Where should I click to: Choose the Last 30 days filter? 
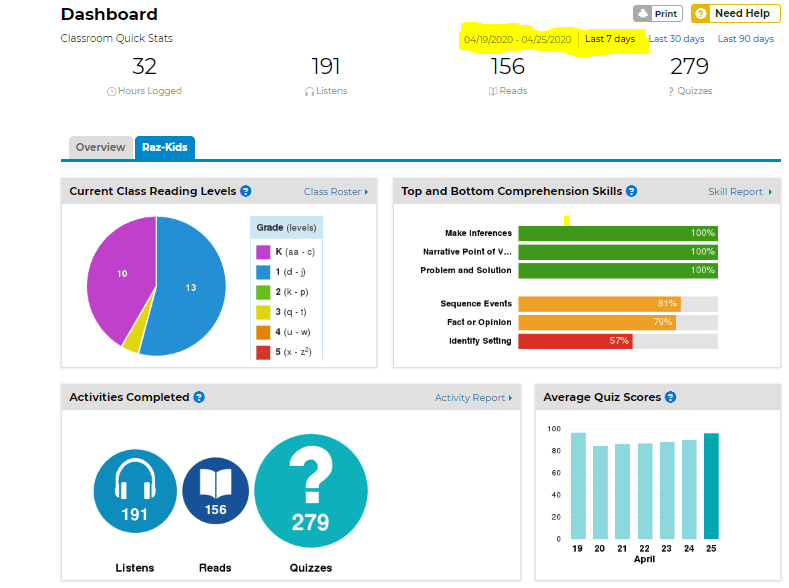(676, 39)
